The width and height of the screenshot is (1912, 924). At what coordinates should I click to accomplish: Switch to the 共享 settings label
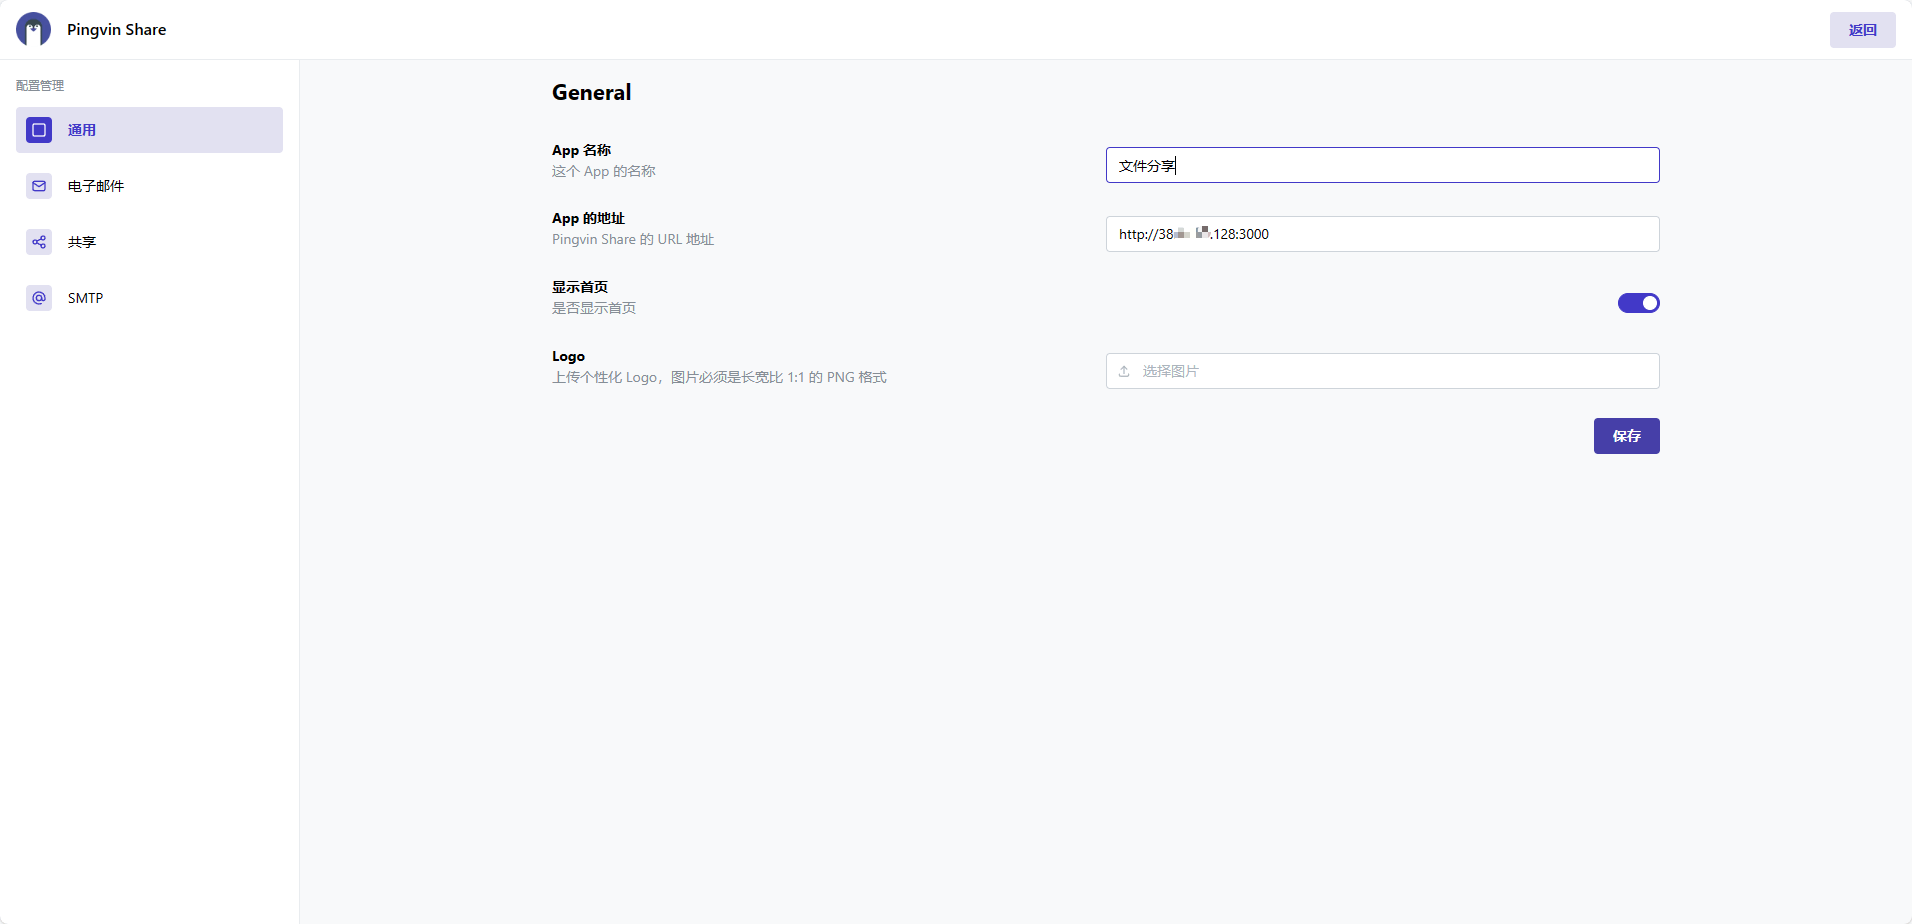click(x=82, y=242)
